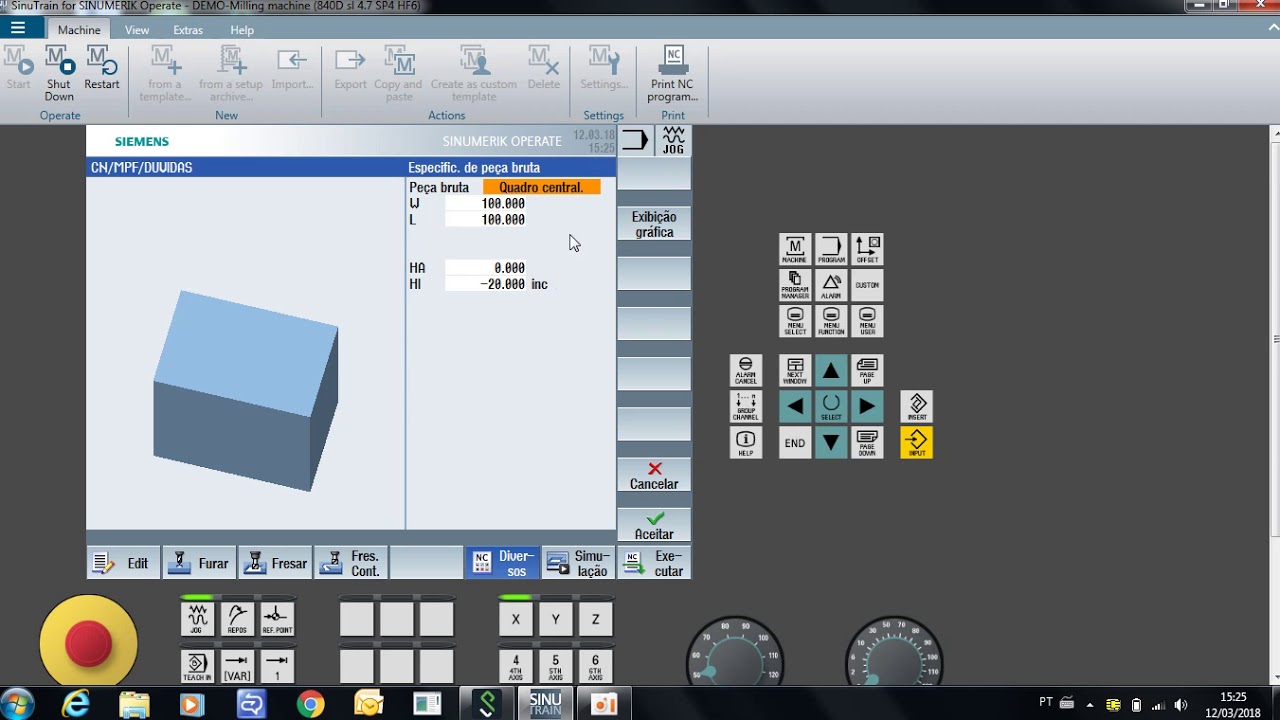Open the application hamburger menu
Viewport: 1280px width, 720px height.
[x=18, y=28]
